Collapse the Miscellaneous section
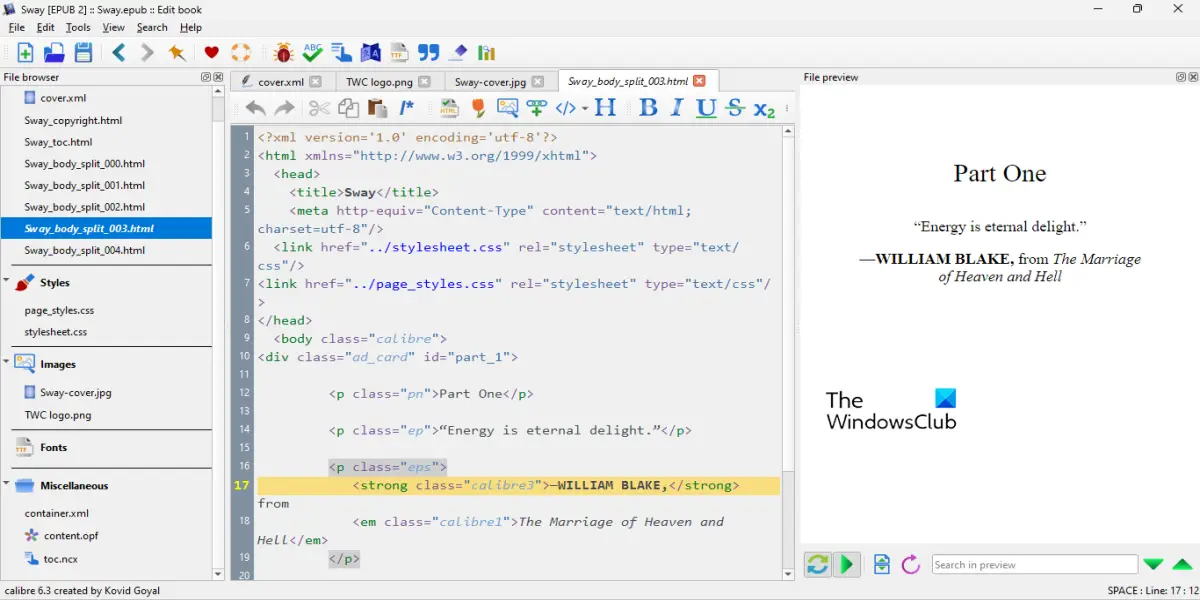This screenshot has width=1200, height=600. tap(6, 485)
